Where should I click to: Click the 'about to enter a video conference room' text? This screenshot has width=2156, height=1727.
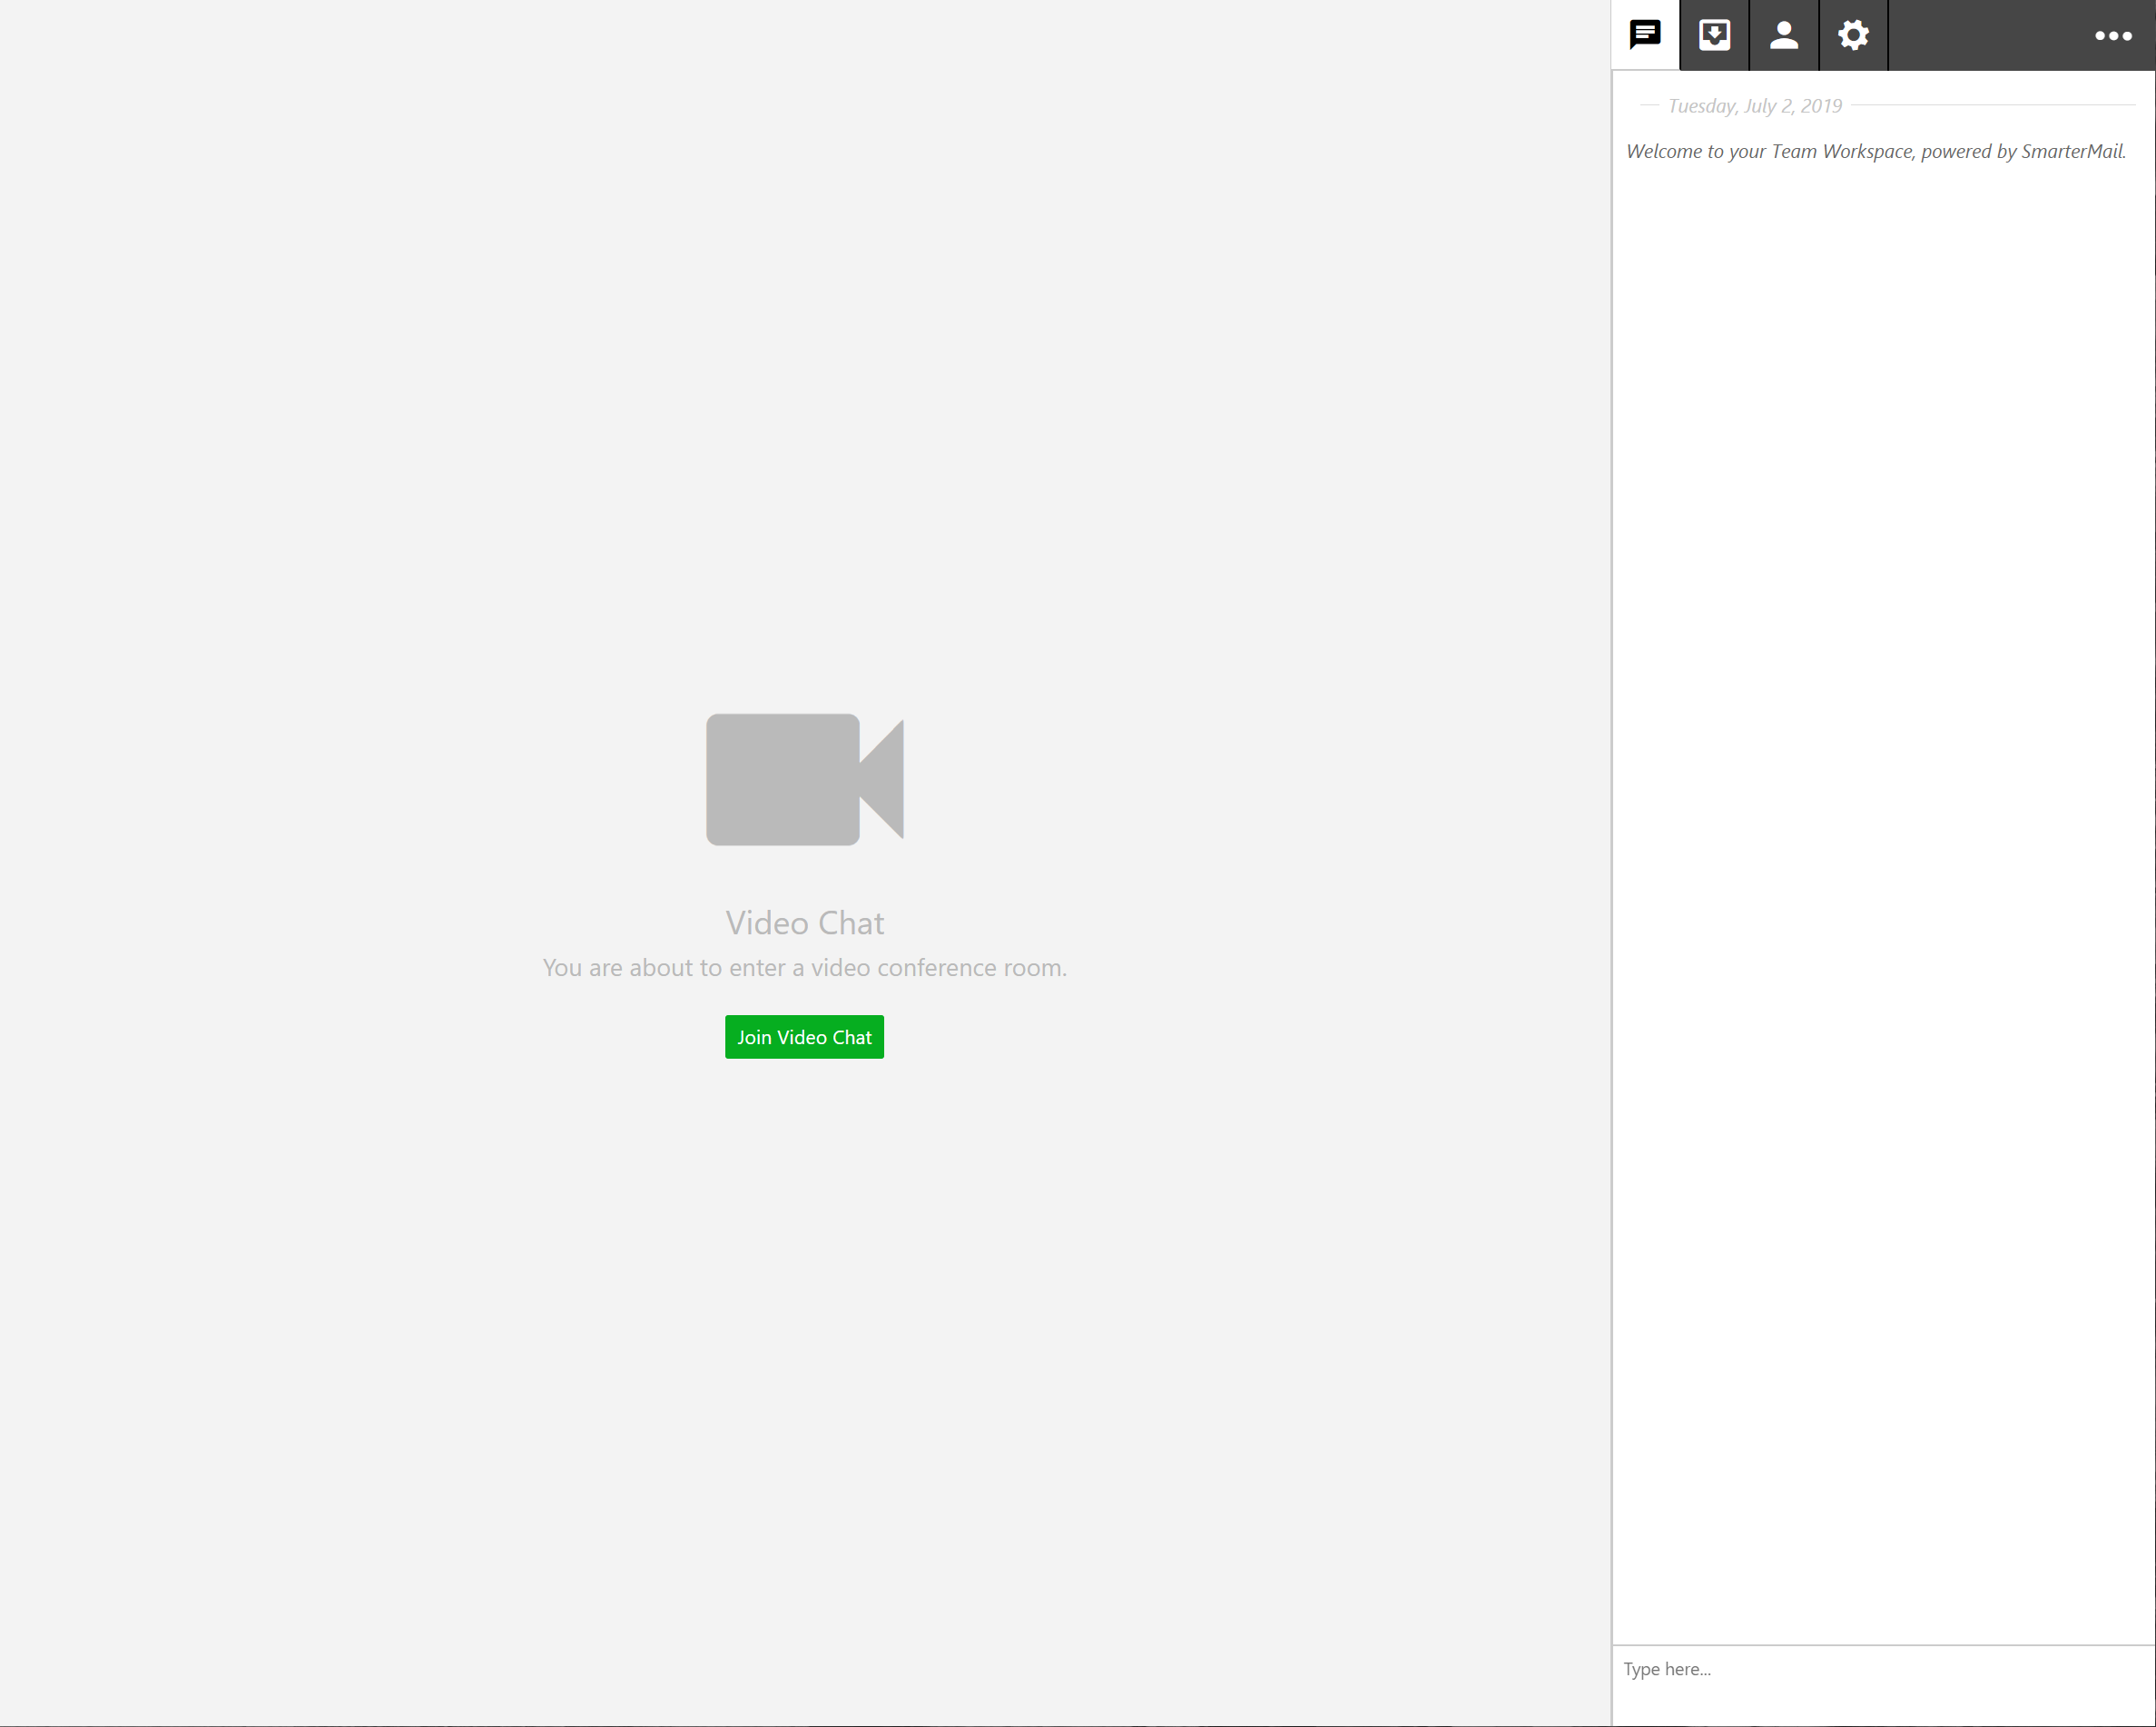[x=804, y=967]
